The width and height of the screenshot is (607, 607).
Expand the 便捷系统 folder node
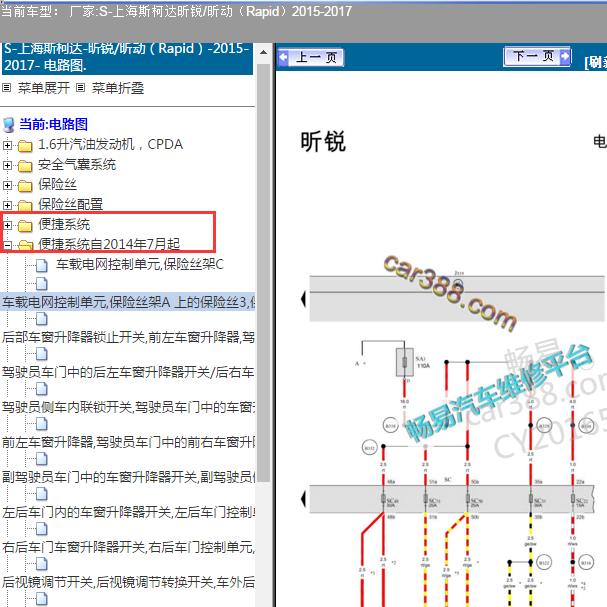tap(8, 225)
